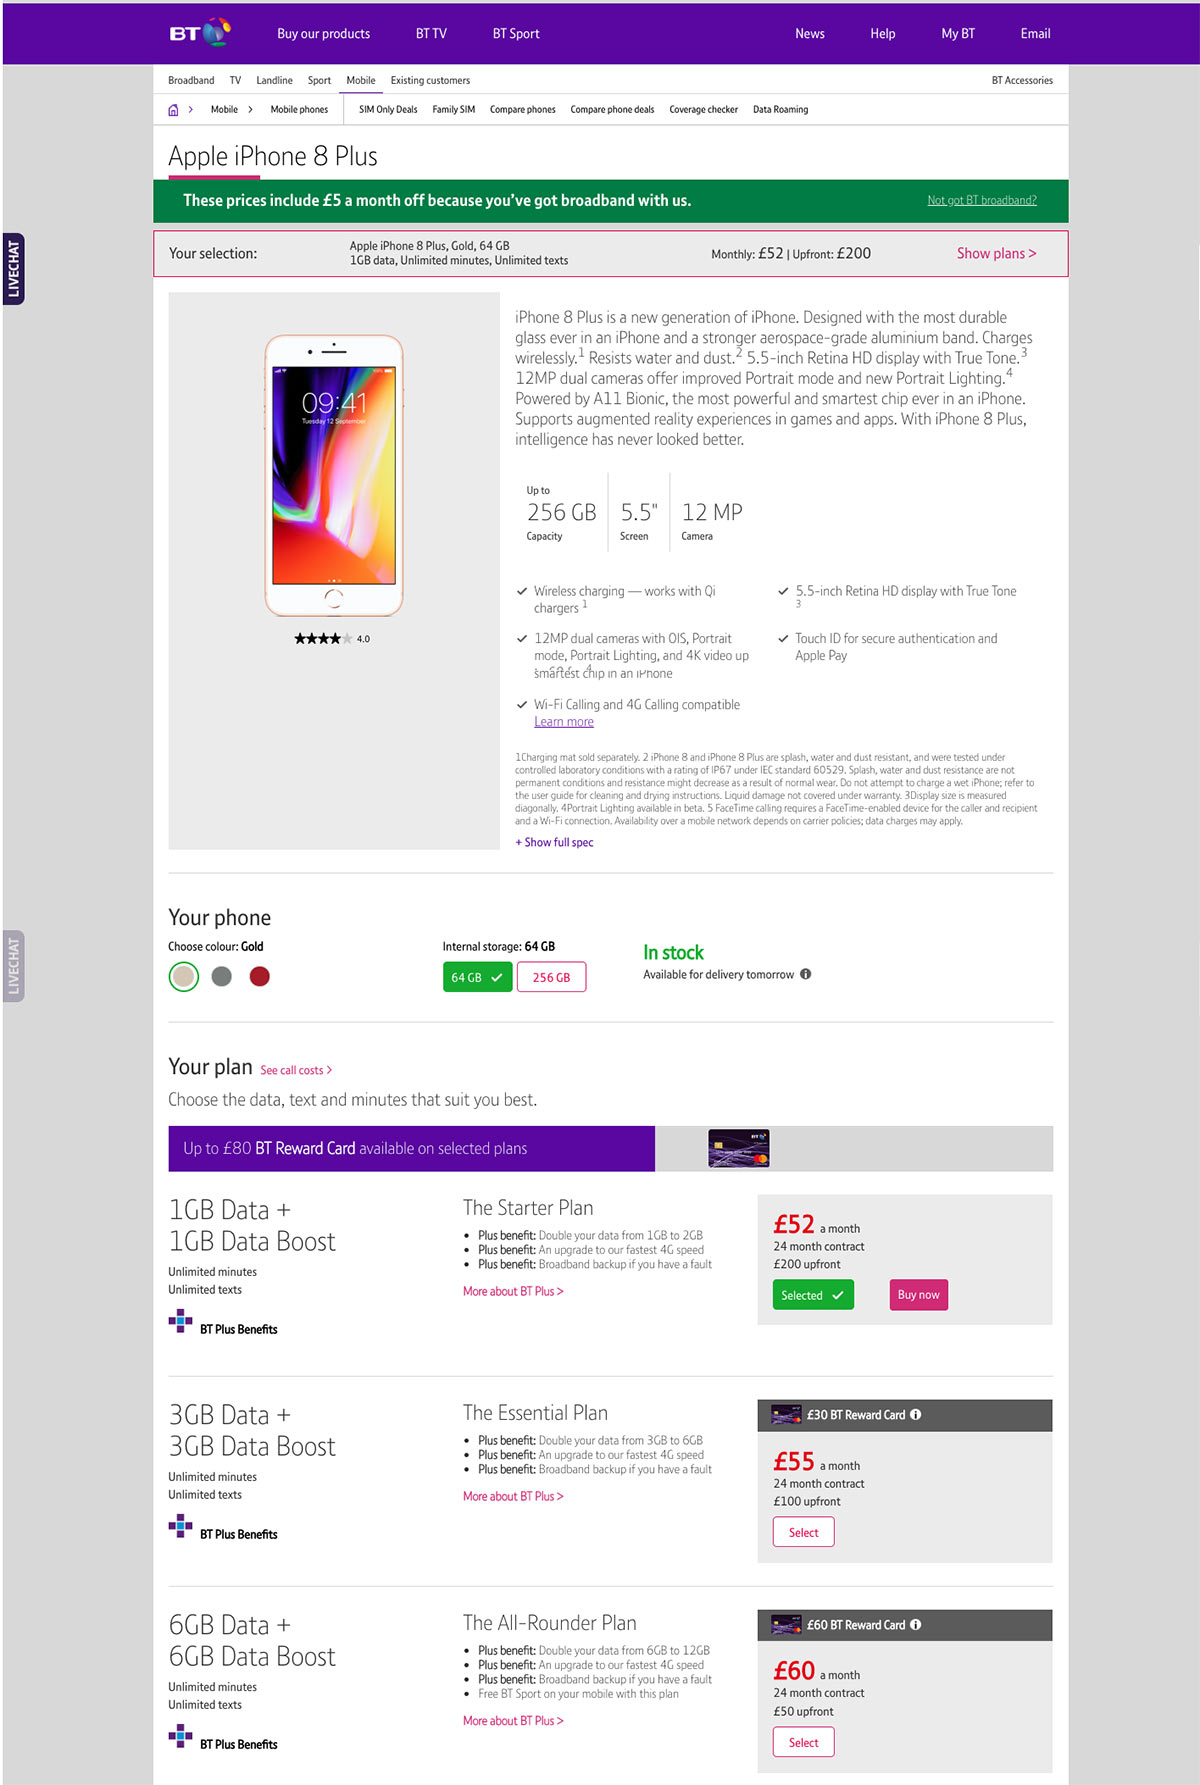Open info icon beside £60 BT Reward Card
Screen dimensions: 1200x1785
(x=916, y=1624)
